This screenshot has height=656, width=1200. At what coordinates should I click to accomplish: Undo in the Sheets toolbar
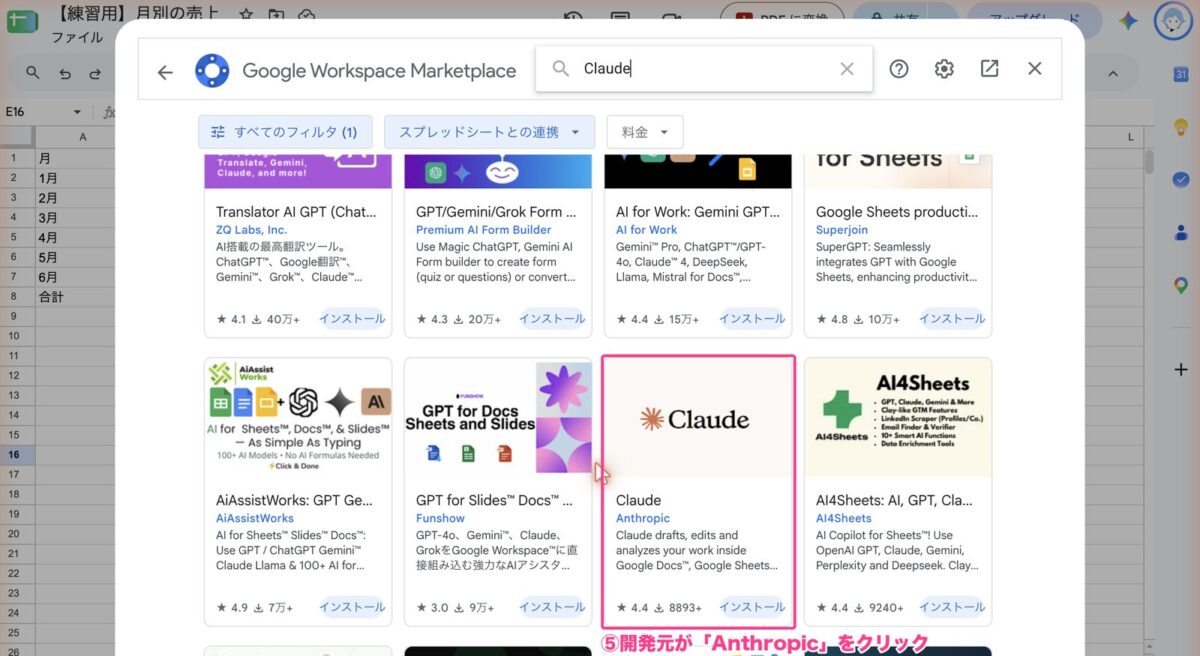[65, 73]
